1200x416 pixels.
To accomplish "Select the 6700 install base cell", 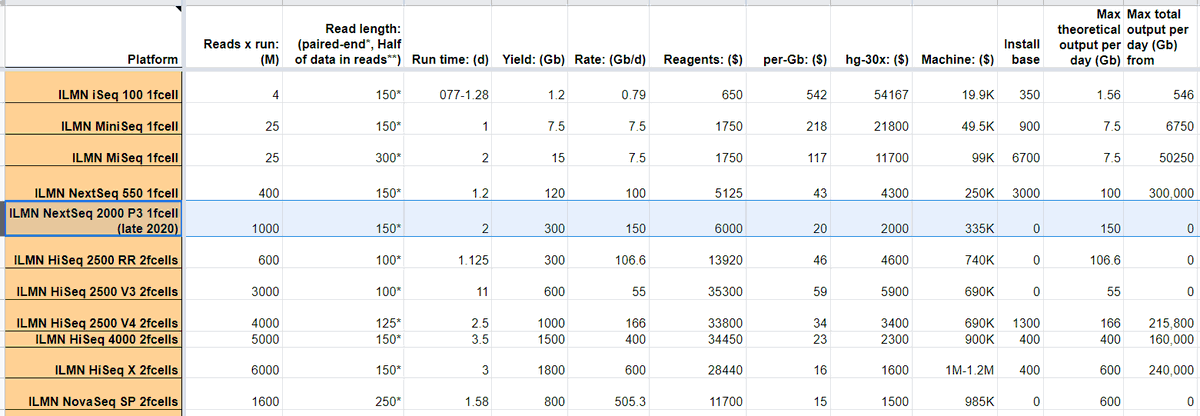I will coord(1022,152).
